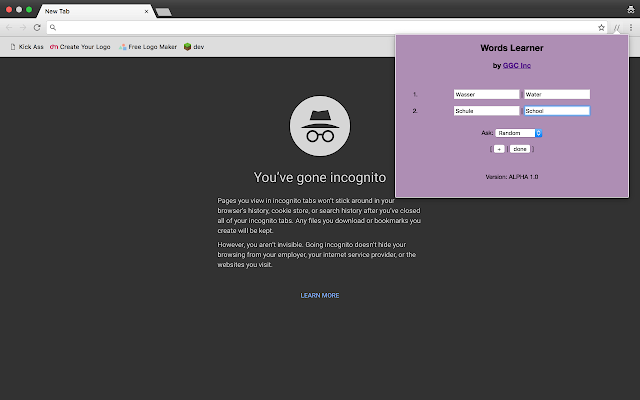Edit the Schule word field
The image size is (640, 400).
[x=486, y=111]
